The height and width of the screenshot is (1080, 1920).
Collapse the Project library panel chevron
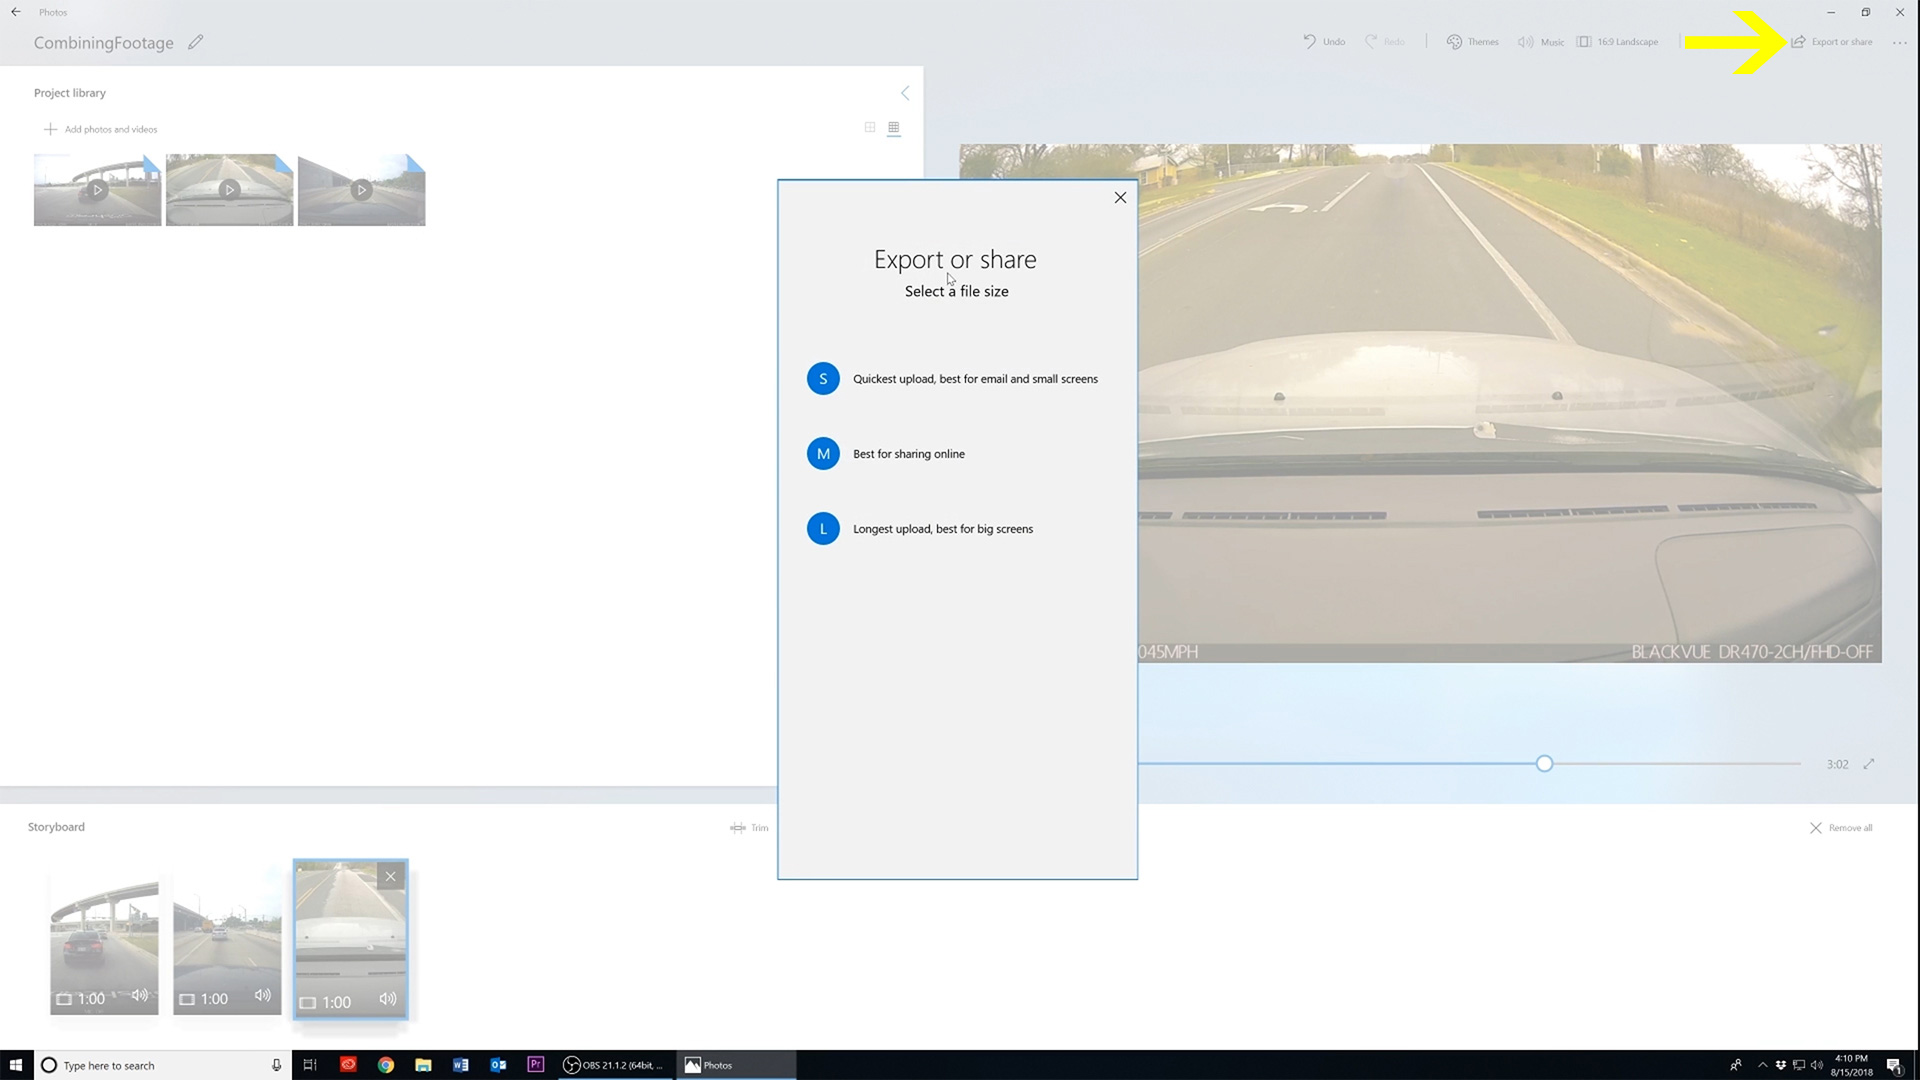(905, 93)
